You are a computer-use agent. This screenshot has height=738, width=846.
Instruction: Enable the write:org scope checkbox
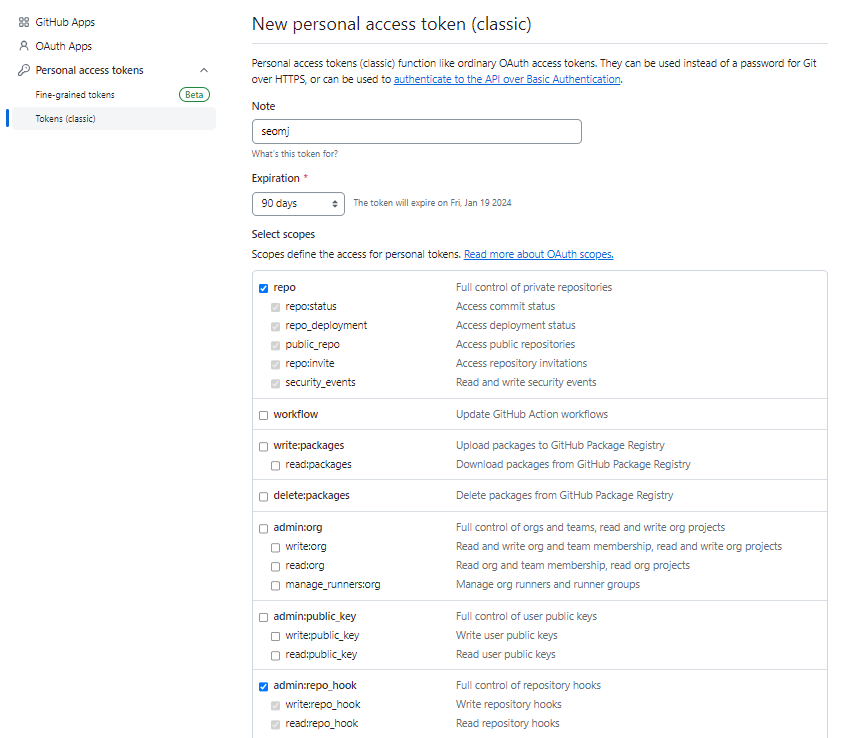click(275, 547)
